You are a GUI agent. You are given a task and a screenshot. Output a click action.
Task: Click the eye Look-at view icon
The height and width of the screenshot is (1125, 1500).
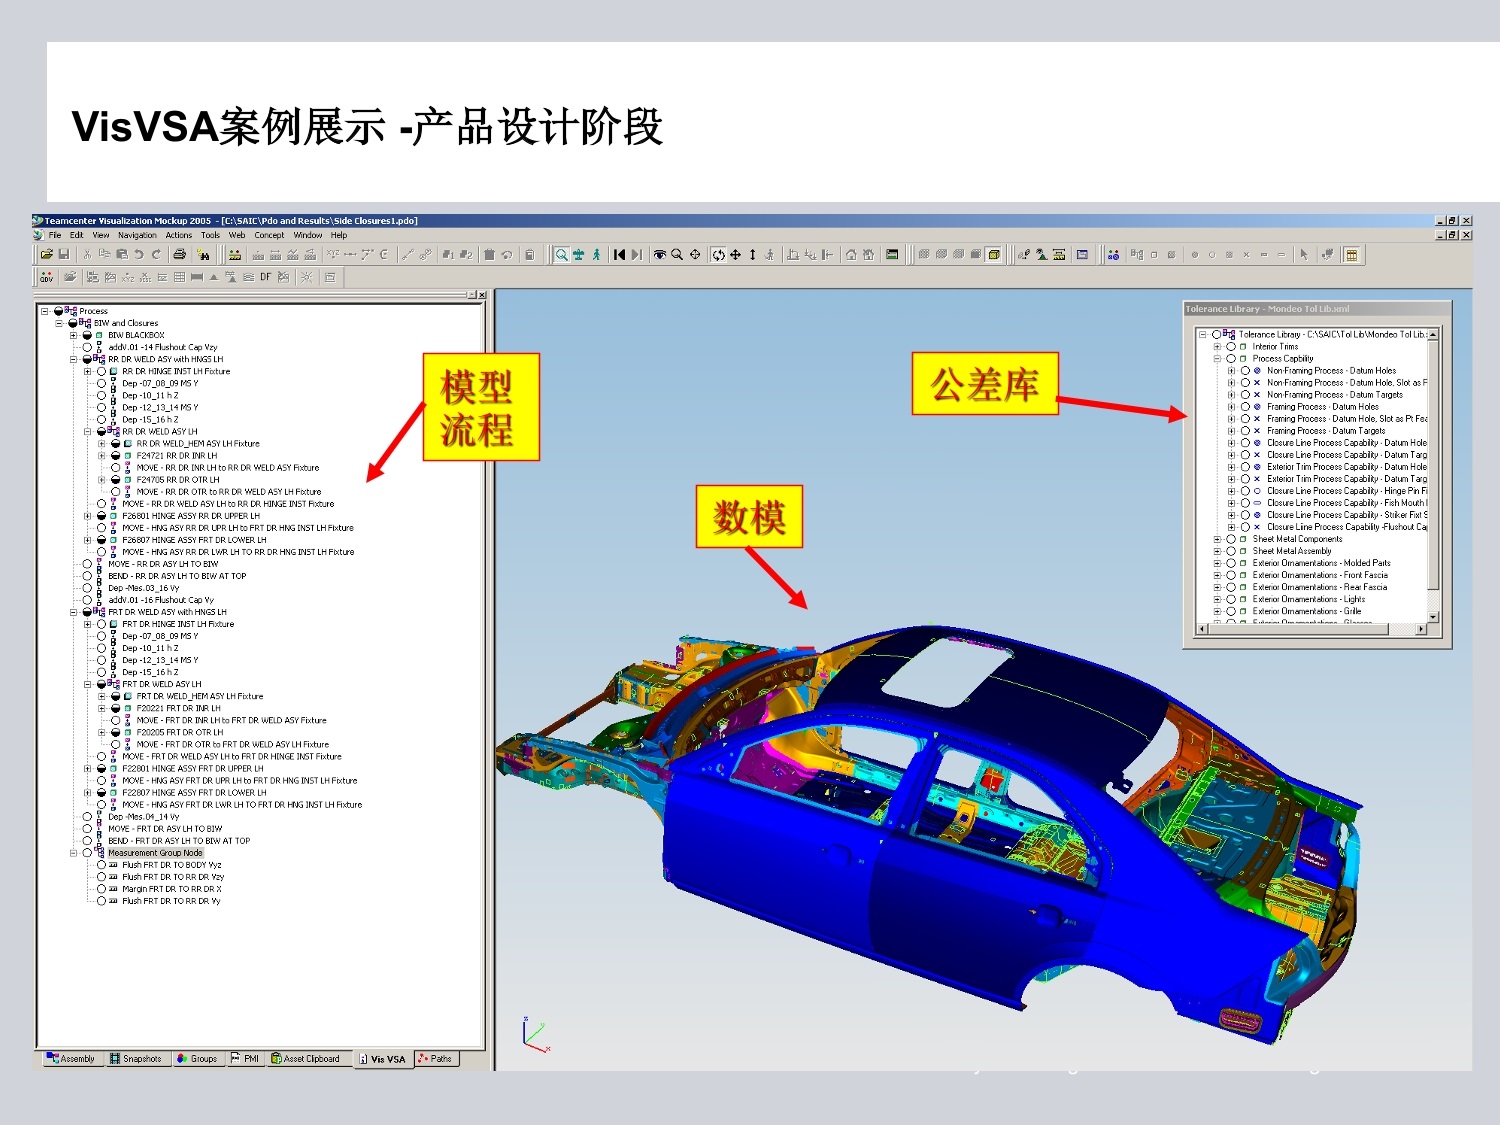pyautogui.click(x=660, y=255)
